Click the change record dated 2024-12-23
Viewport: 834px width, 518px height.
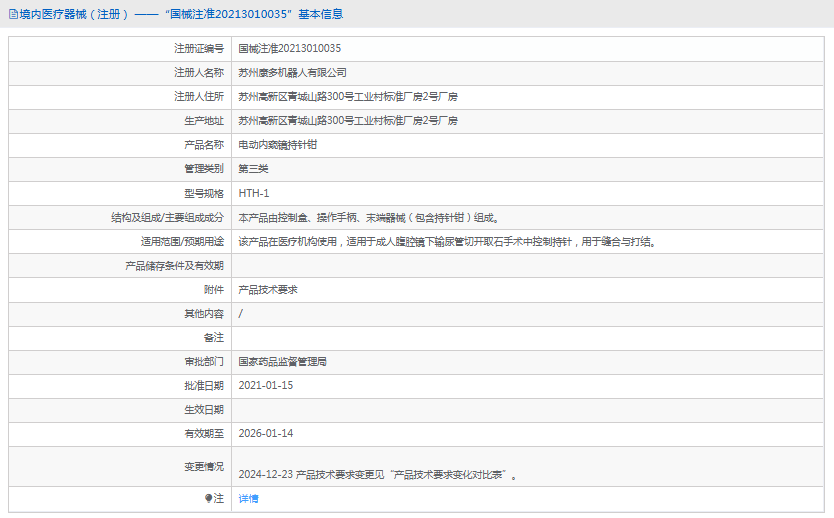click(378, 474)
